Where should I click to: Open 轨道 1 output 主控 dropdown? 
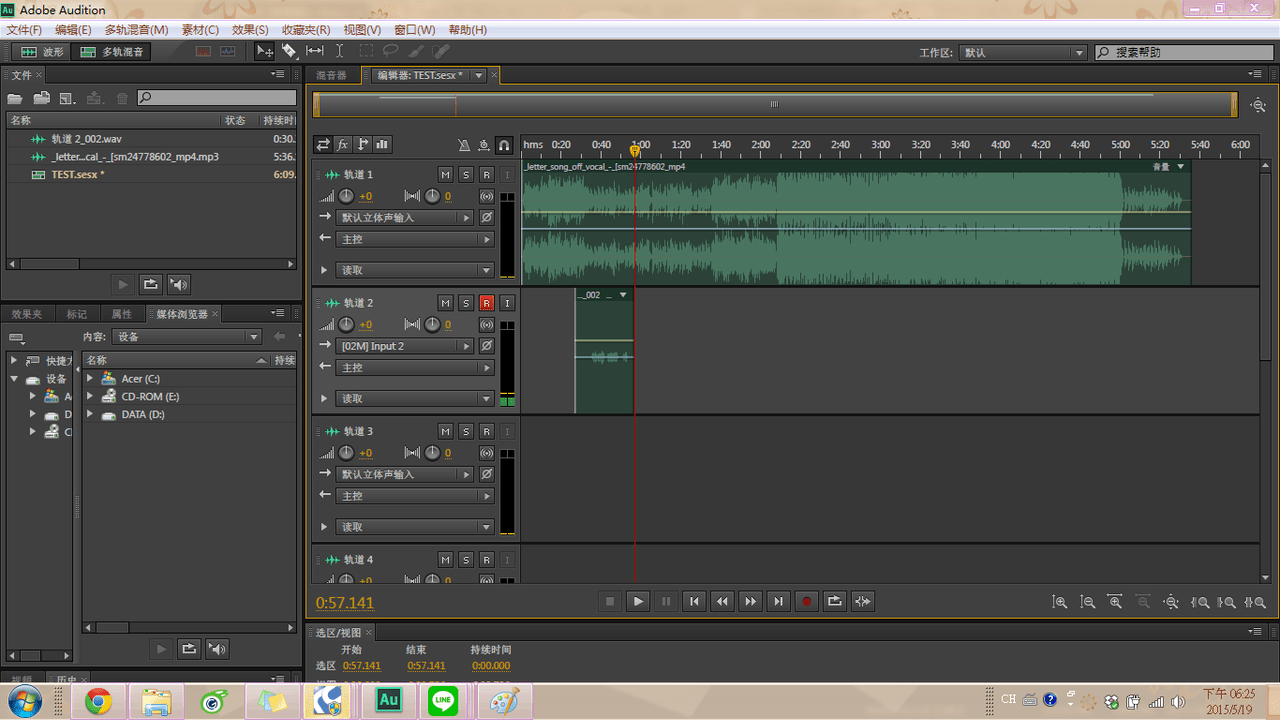coord(415,239)
